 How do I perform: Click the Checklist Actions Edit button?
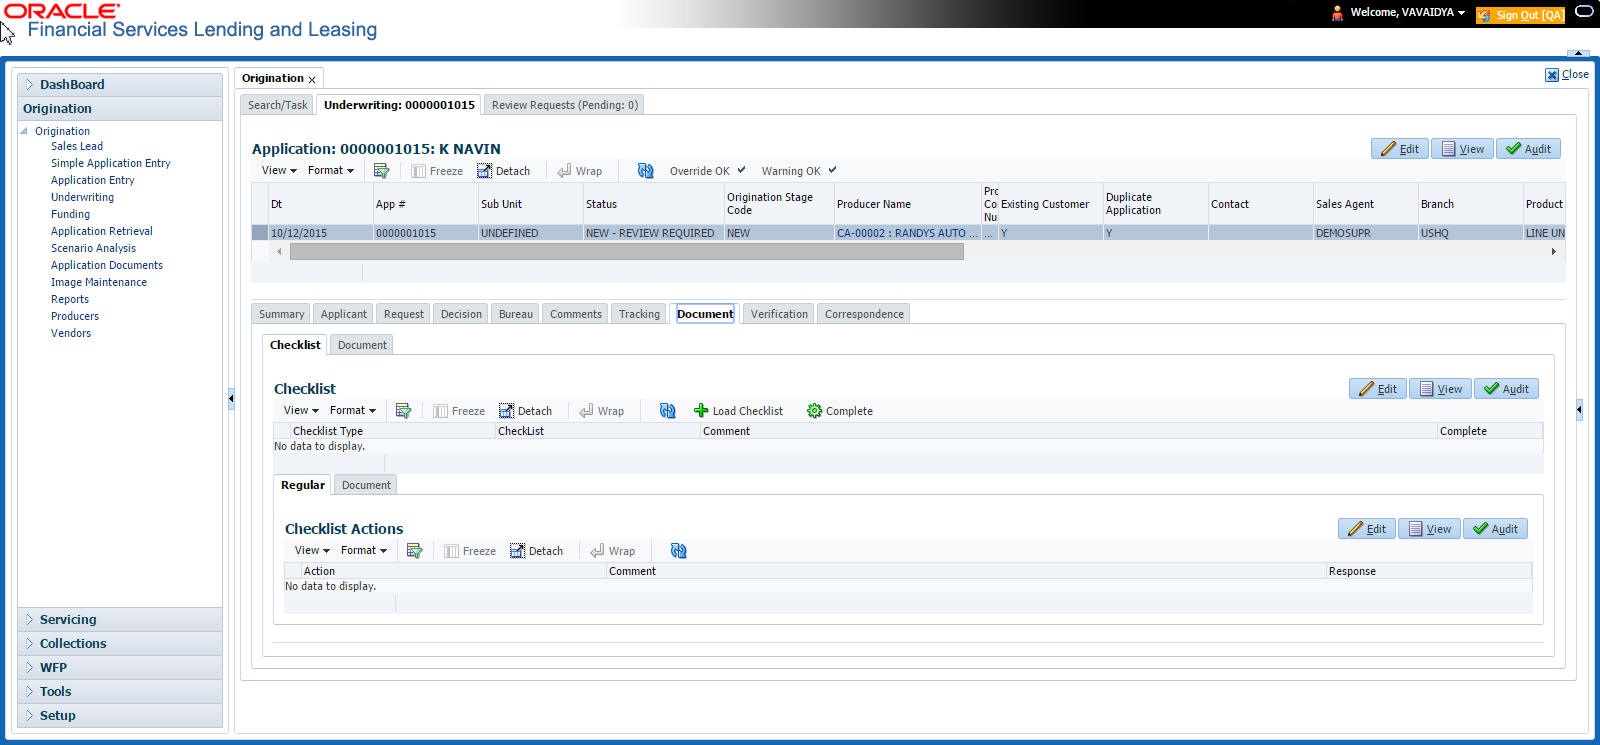[1367, 529]
